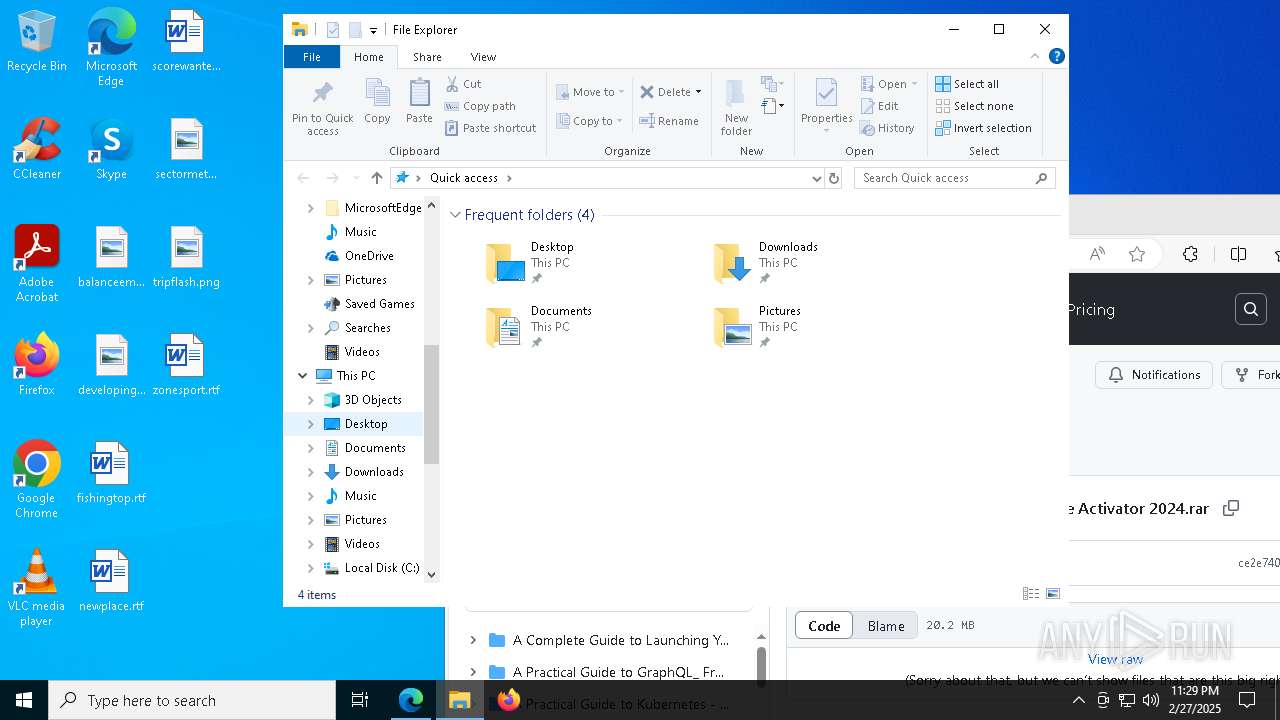Switch to the Share ribbon tab
Viewport: 1280px width, 720px height.
427,57
